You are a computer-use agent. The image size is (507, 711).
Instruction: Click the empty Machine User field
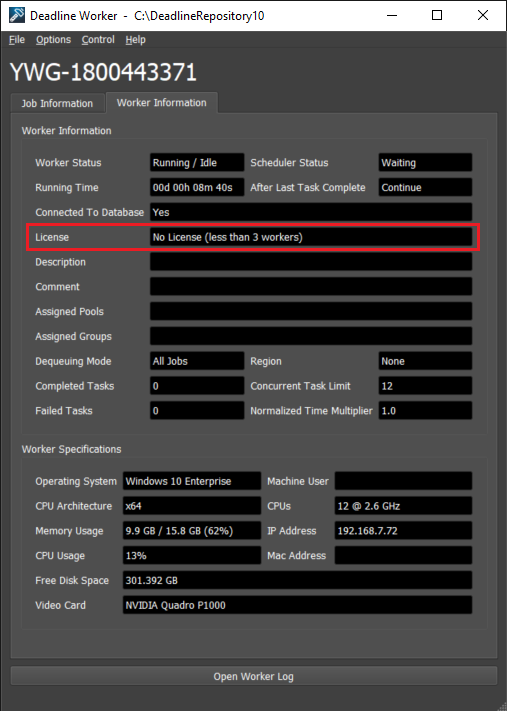[x=403, y=481]
